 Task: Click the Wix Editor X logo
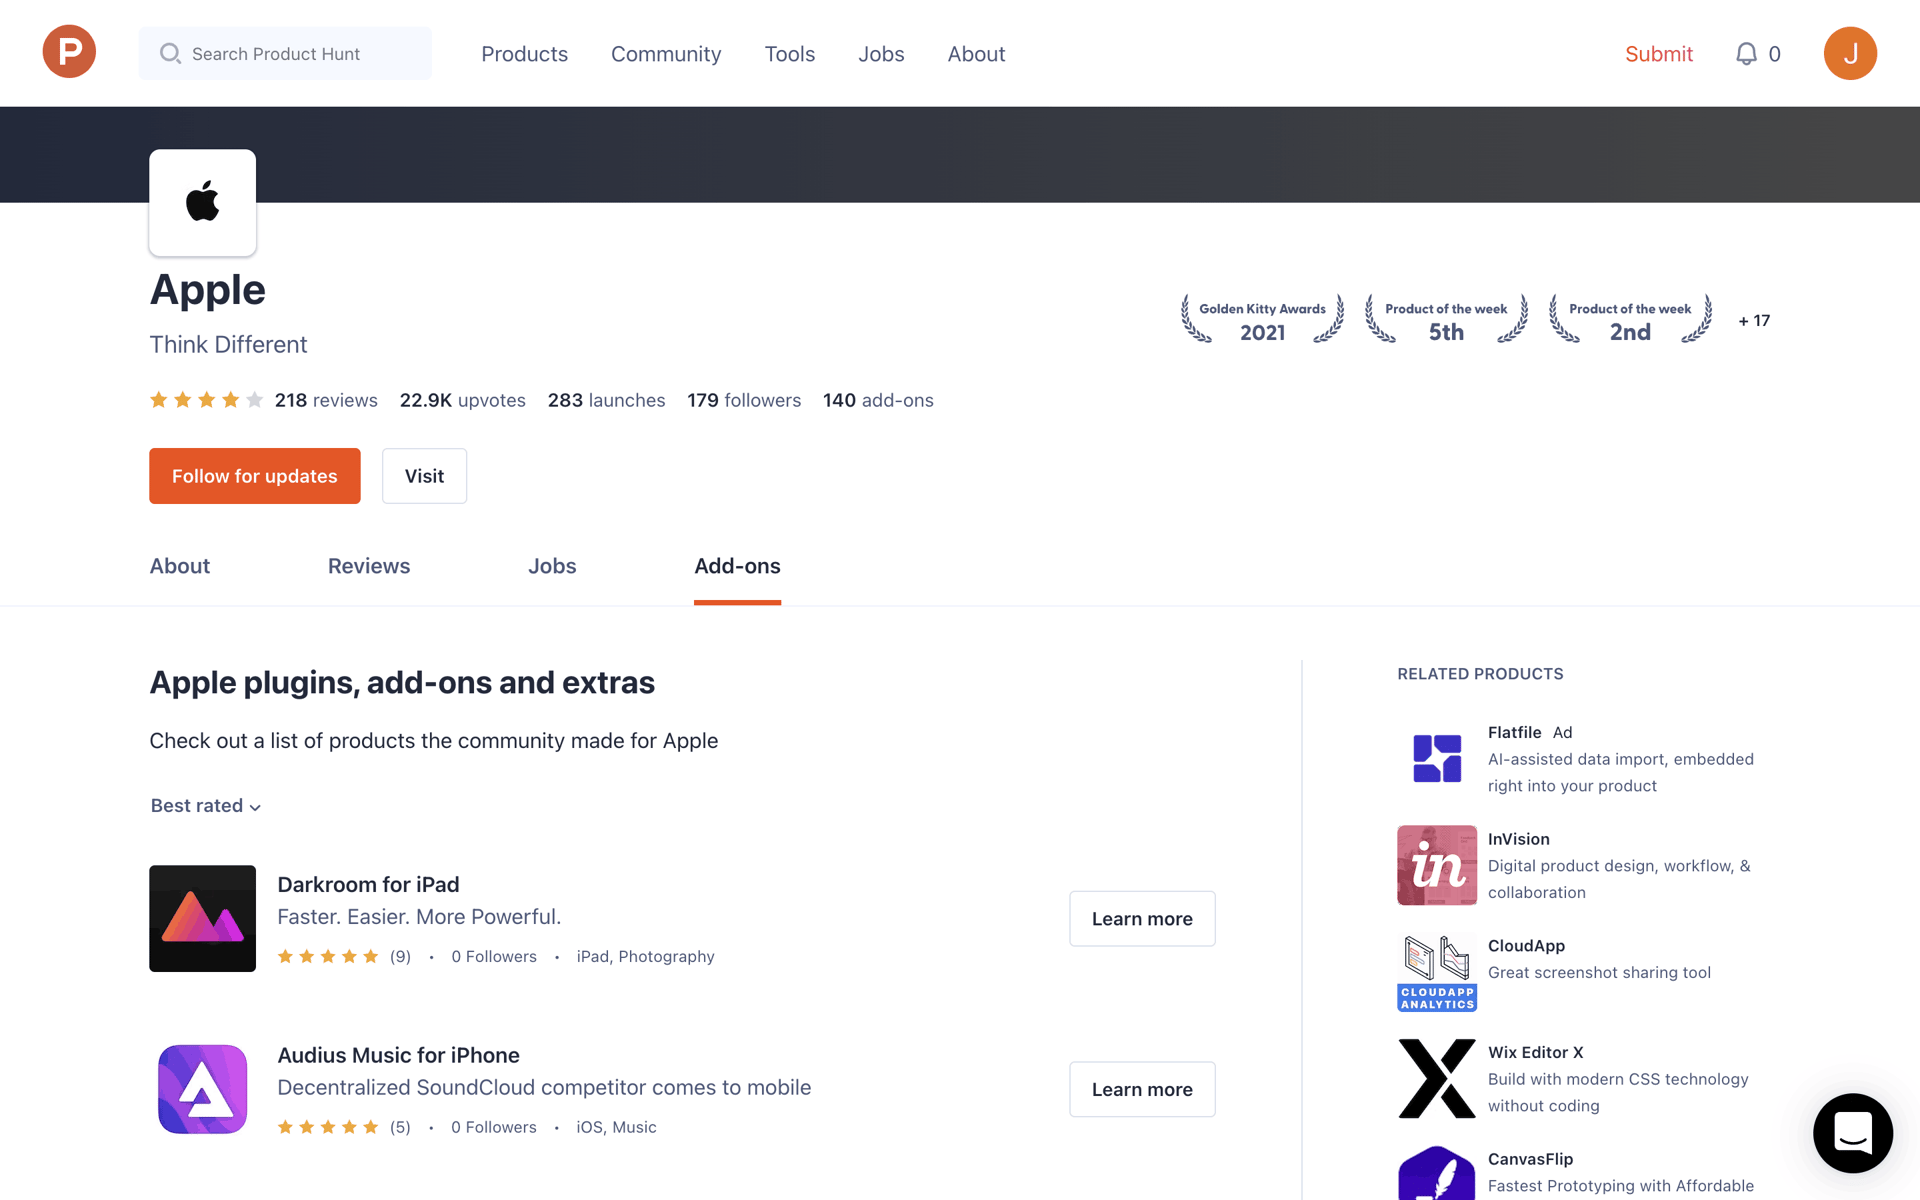1437,1078
